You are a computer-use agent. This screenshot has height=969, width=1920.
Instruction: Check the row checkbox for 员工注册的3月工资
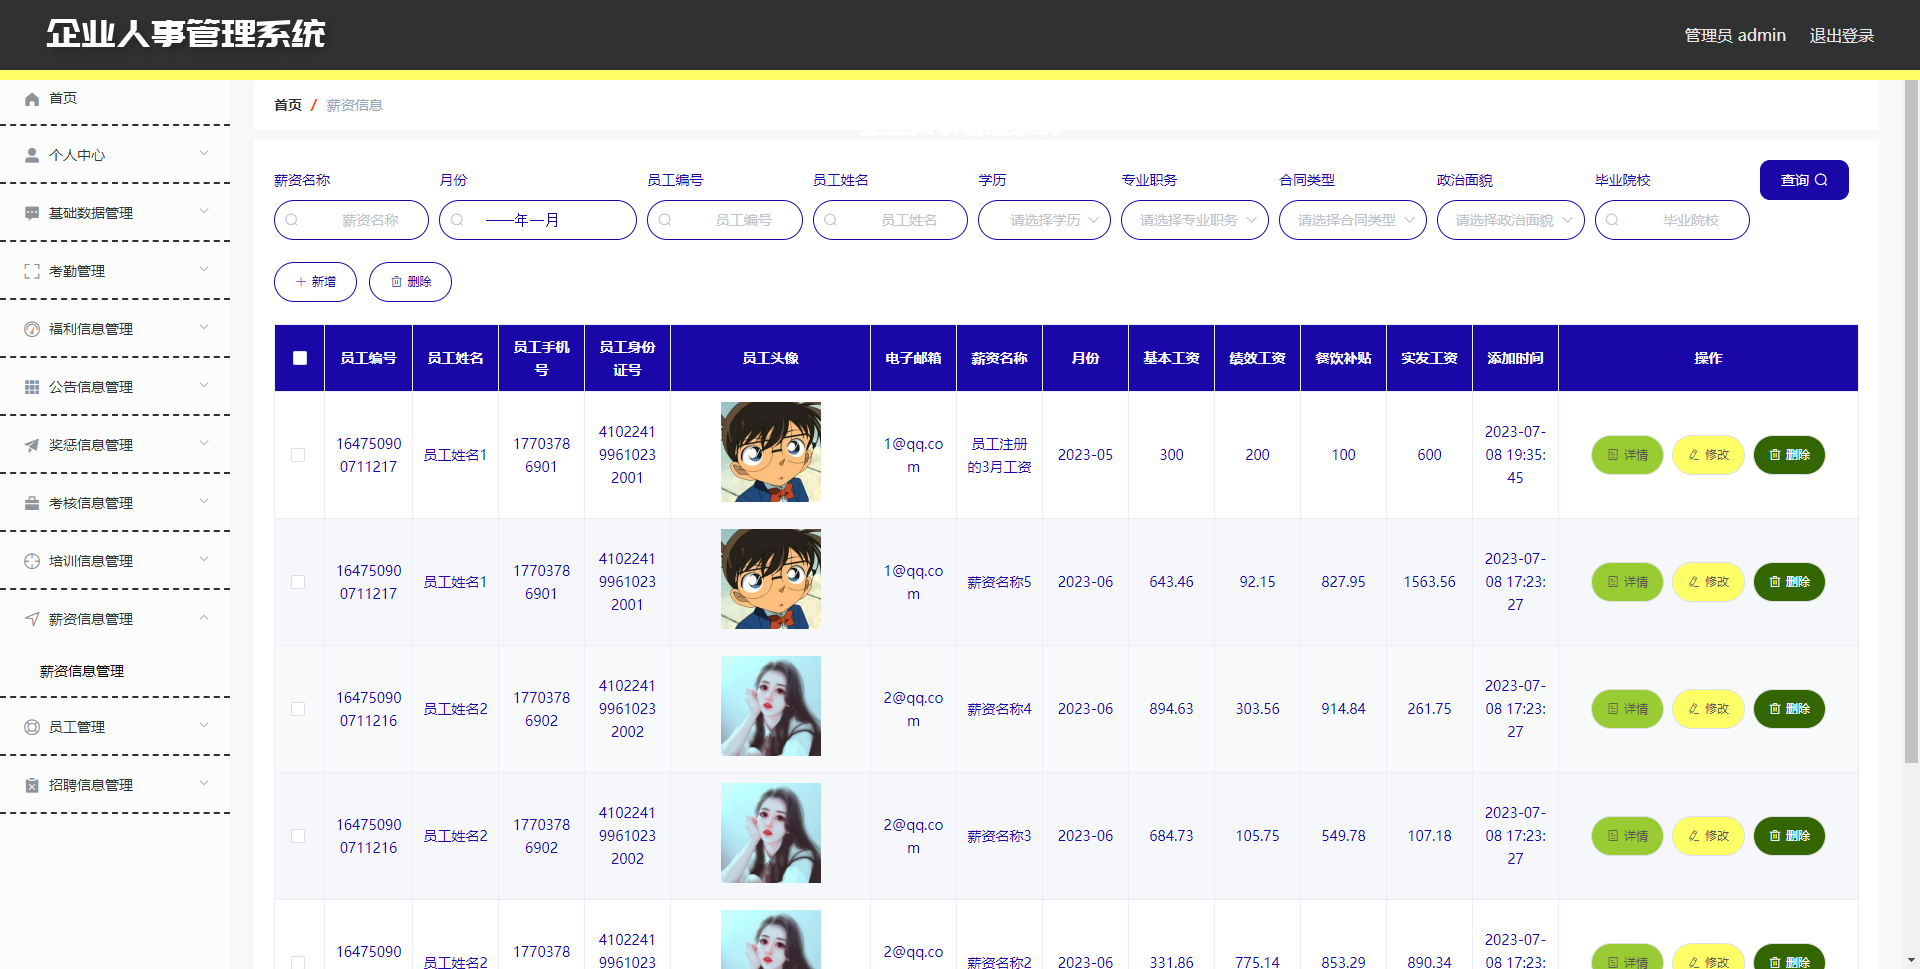(x=298, y=455)
